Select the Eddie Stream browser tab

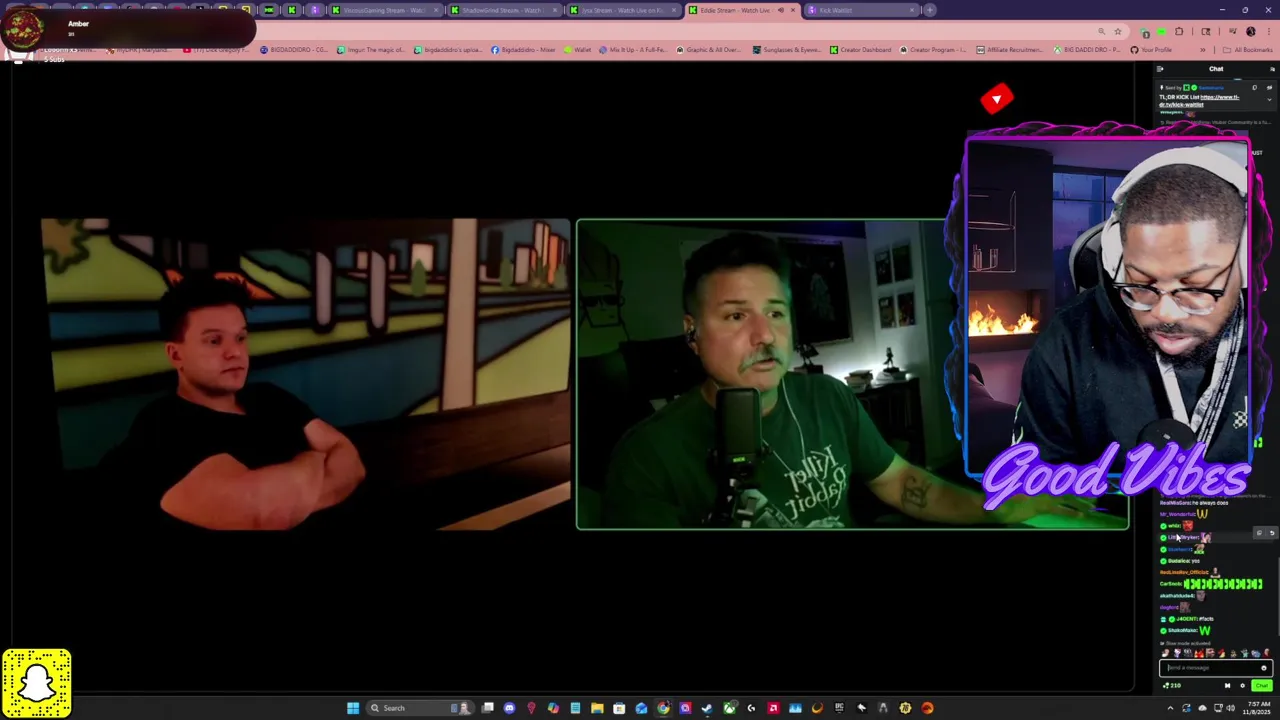(741, 10)
